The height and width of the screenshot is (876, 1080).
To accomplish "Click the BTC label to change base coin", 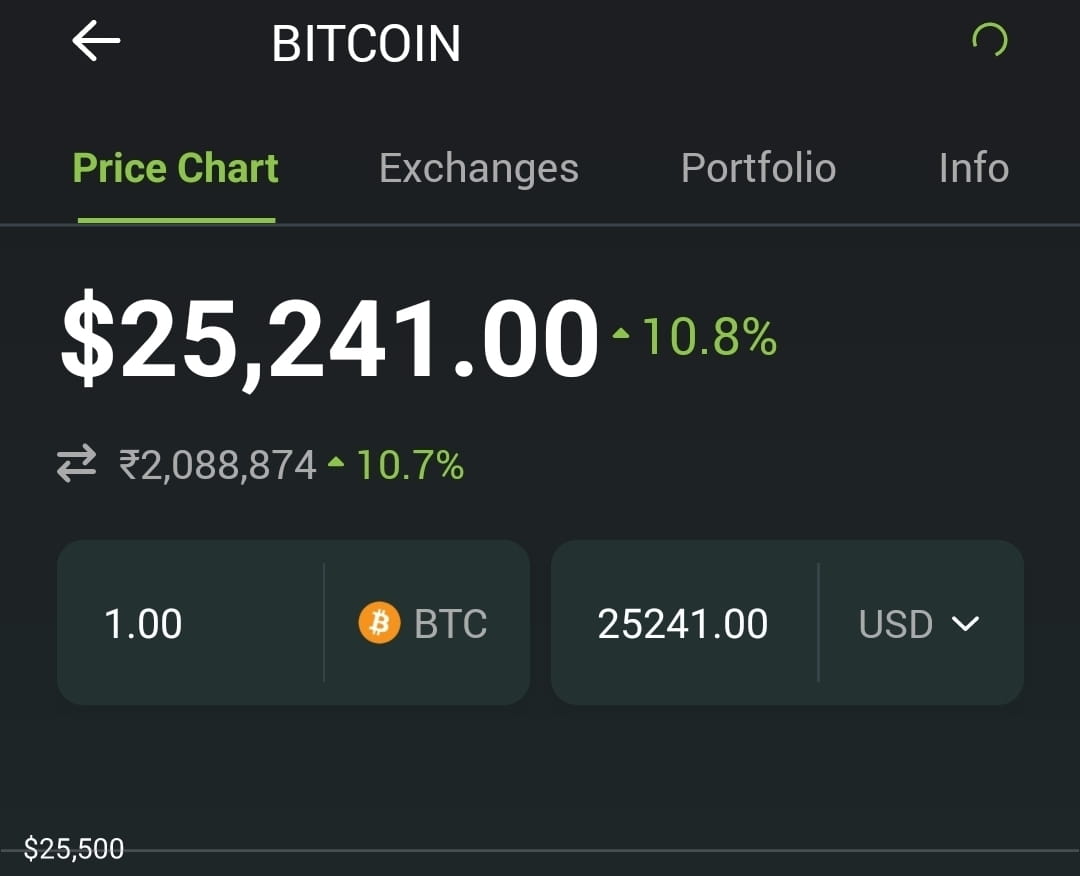I will tap(450, 622).
